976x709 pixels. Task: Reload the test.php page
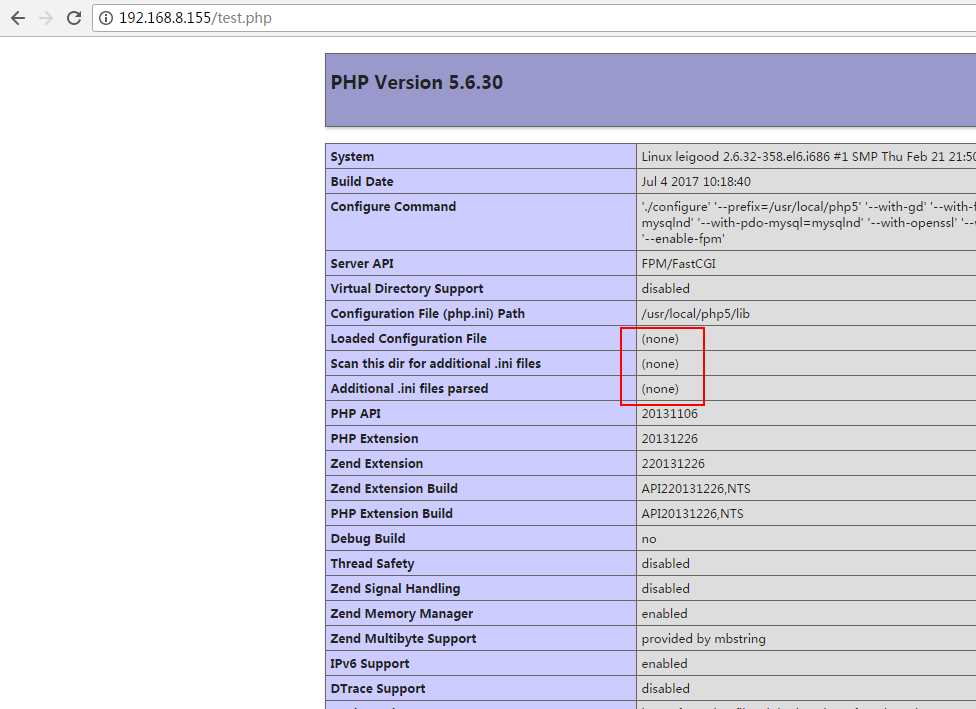pyautogui.click(x=74, y=18)
